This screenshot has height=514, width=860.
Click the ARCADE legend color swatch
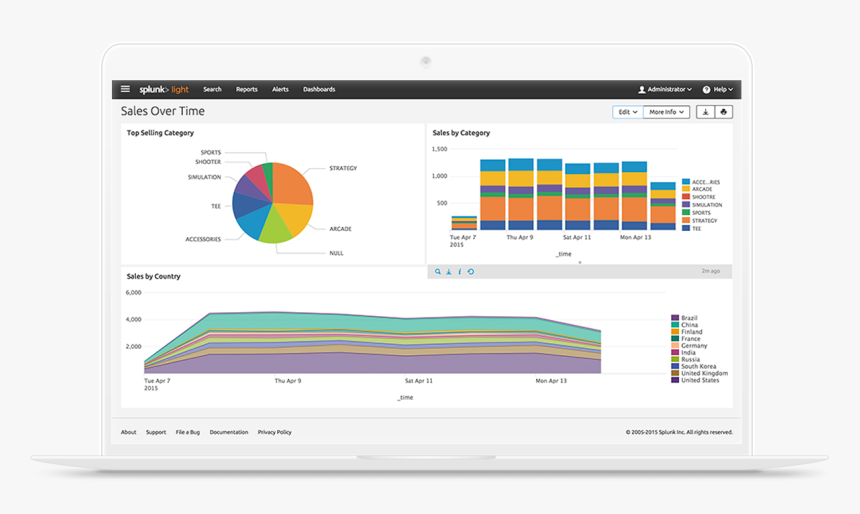point(686,189)
